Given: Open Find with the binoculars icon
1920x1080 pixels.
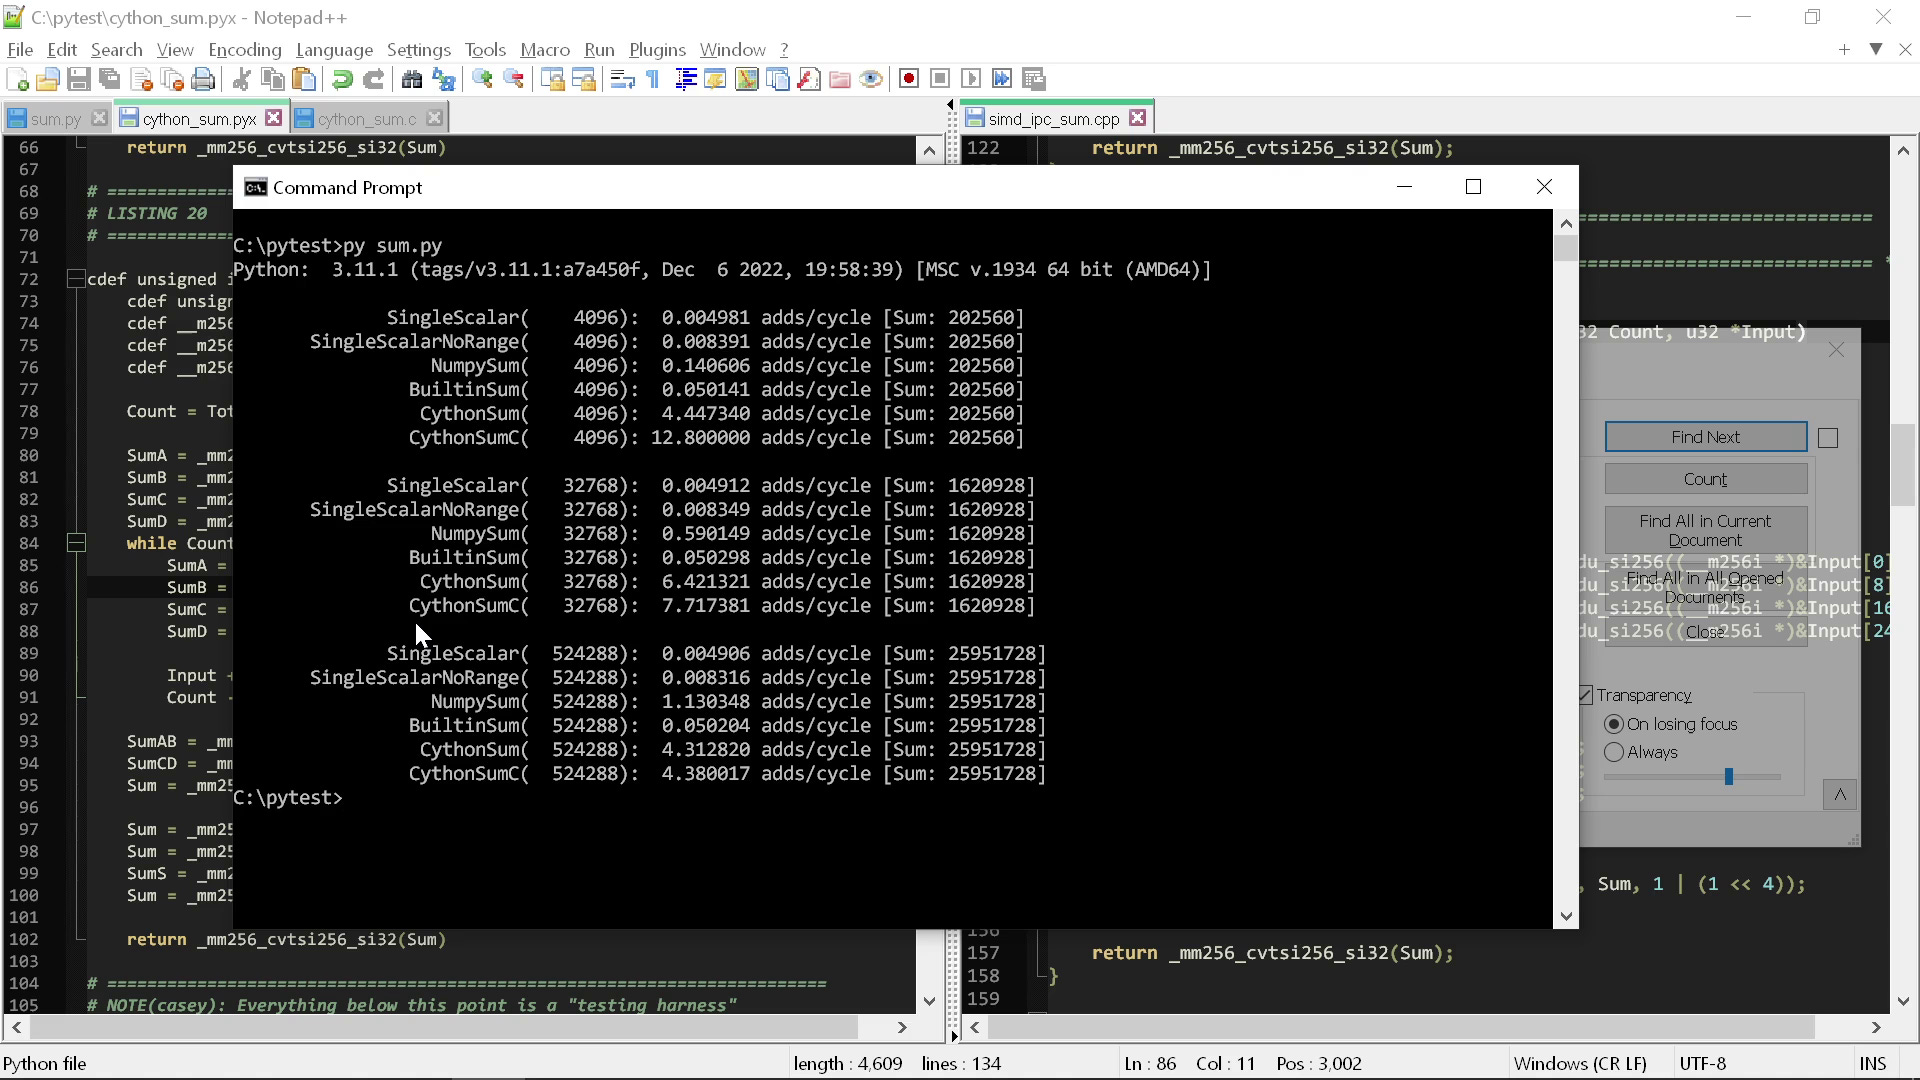Looking at the screenshot, I should pyautogui.click(x=411, y=80).
